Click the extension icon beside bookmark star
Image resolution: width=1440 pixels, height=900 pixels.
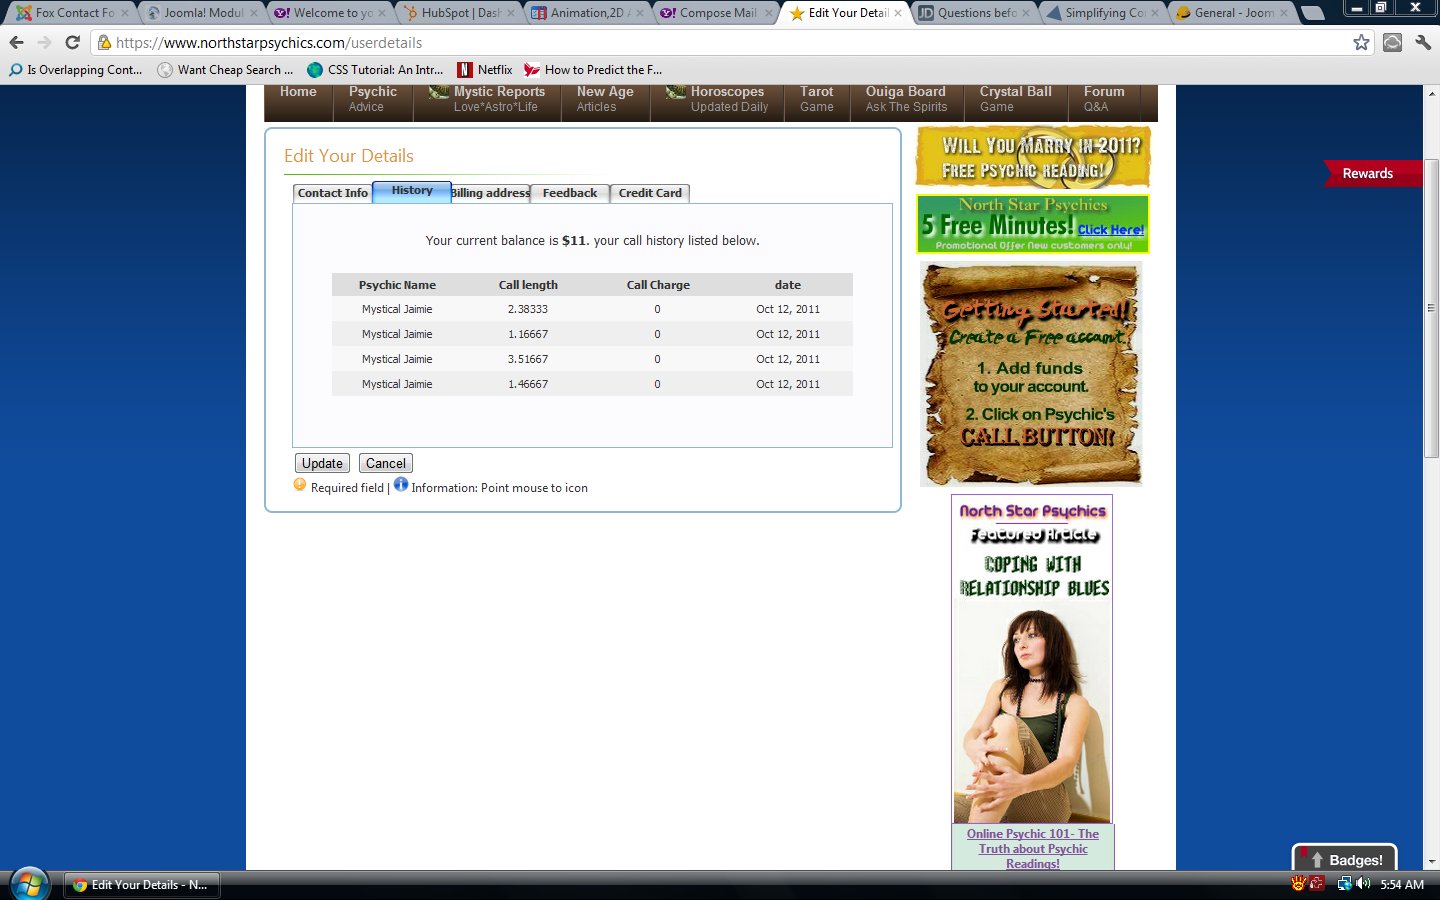coord(1392,42)
